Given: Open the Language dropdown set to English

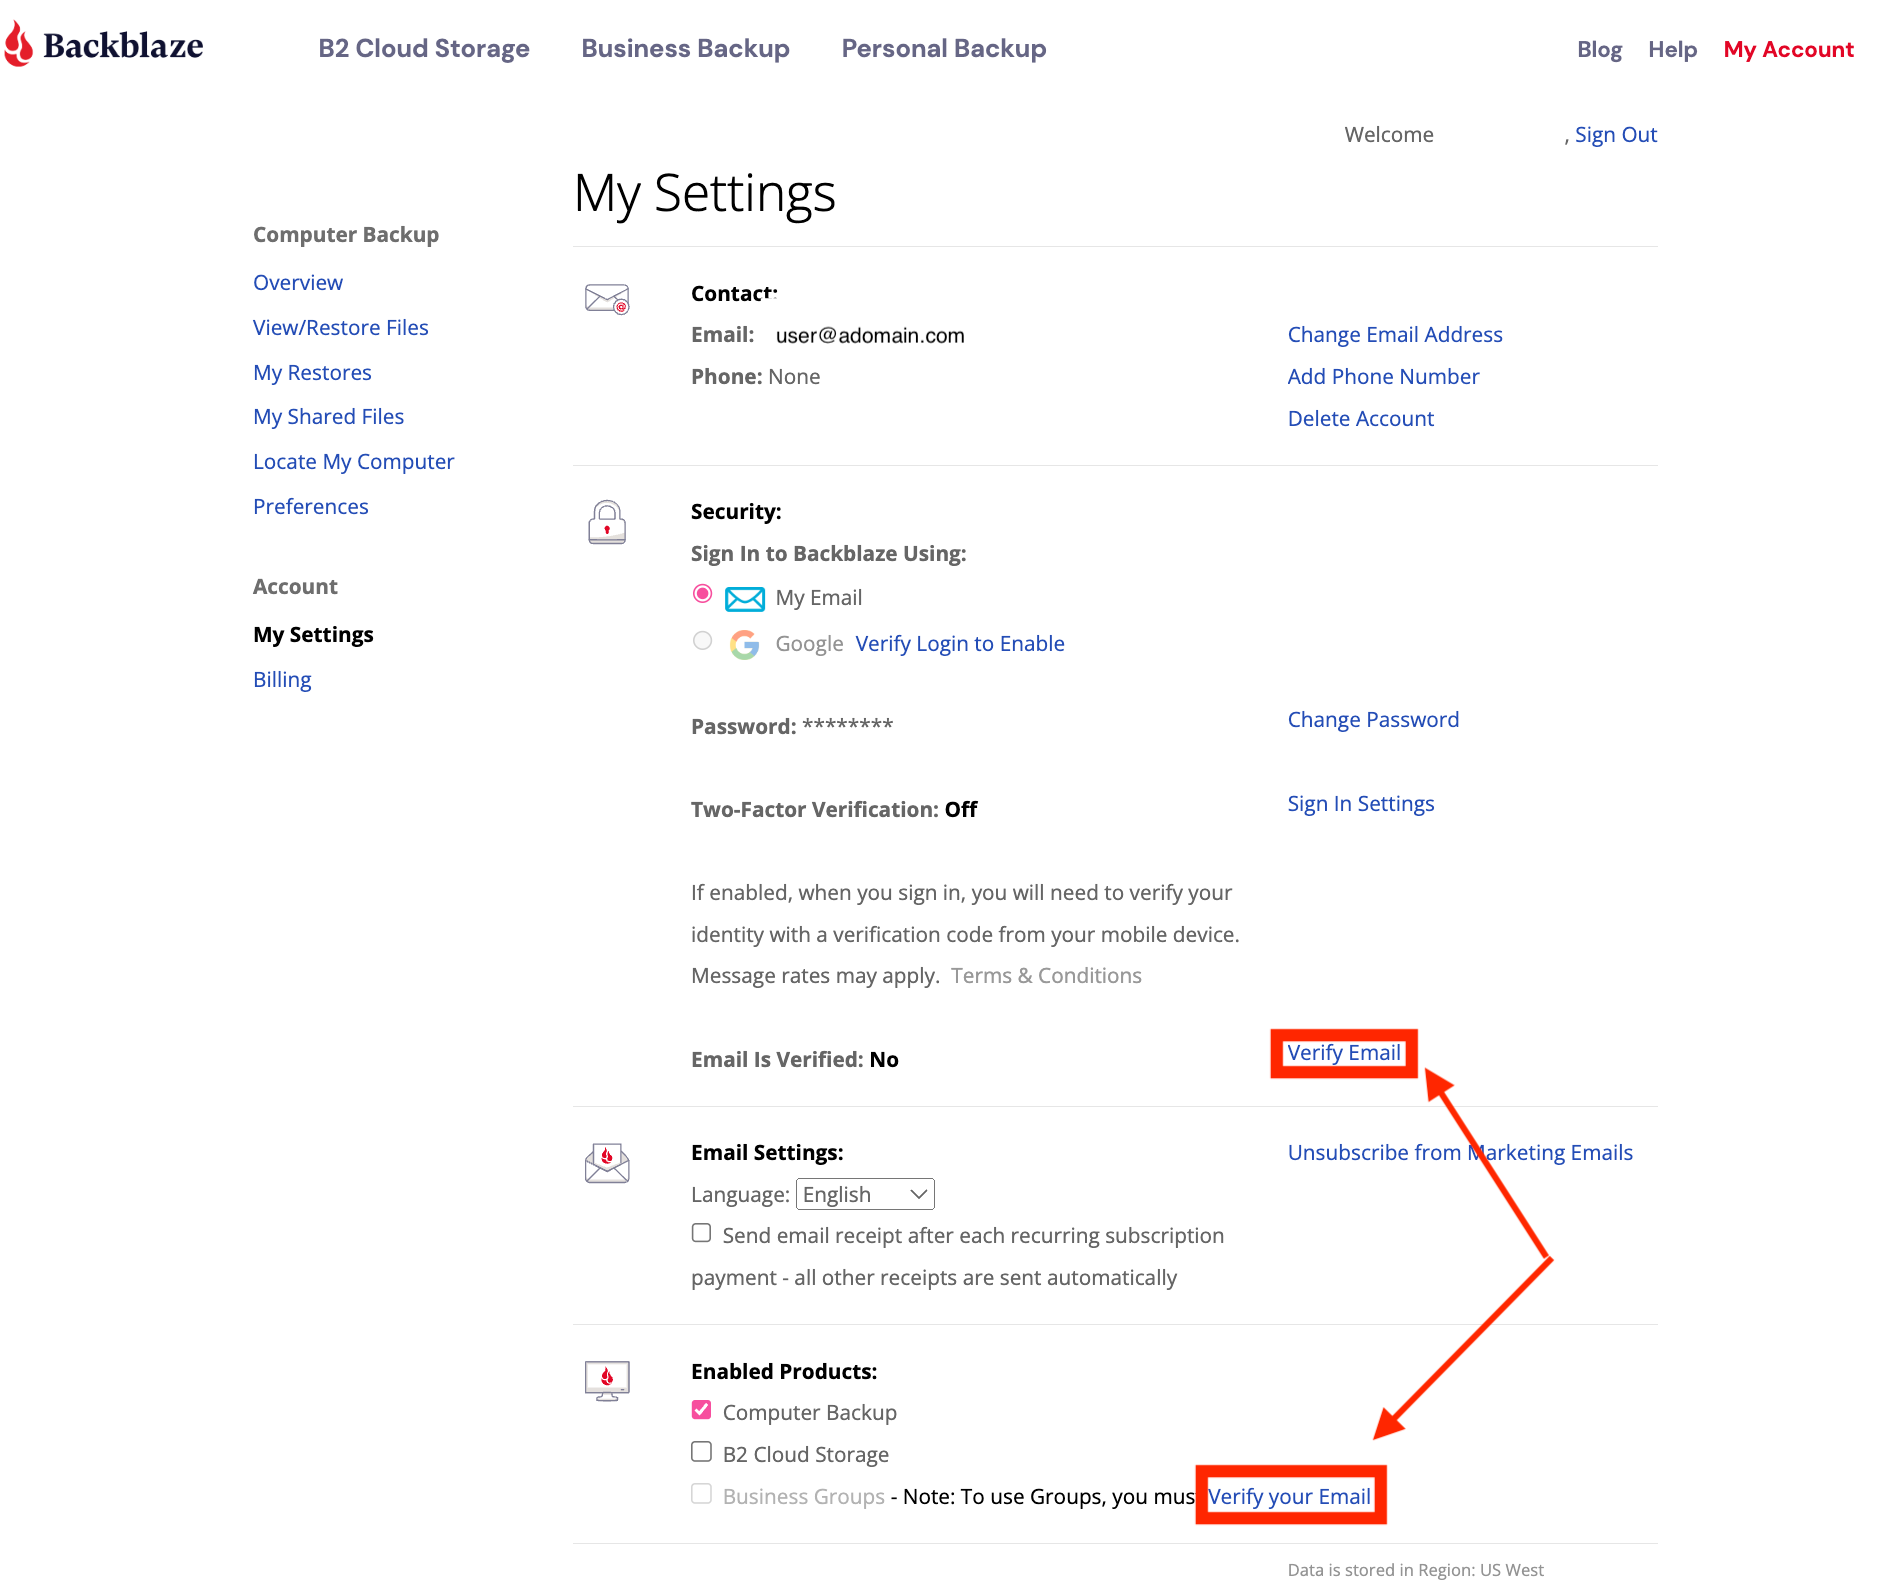Looking at the screenshot, I should (x=865, y=1194).
